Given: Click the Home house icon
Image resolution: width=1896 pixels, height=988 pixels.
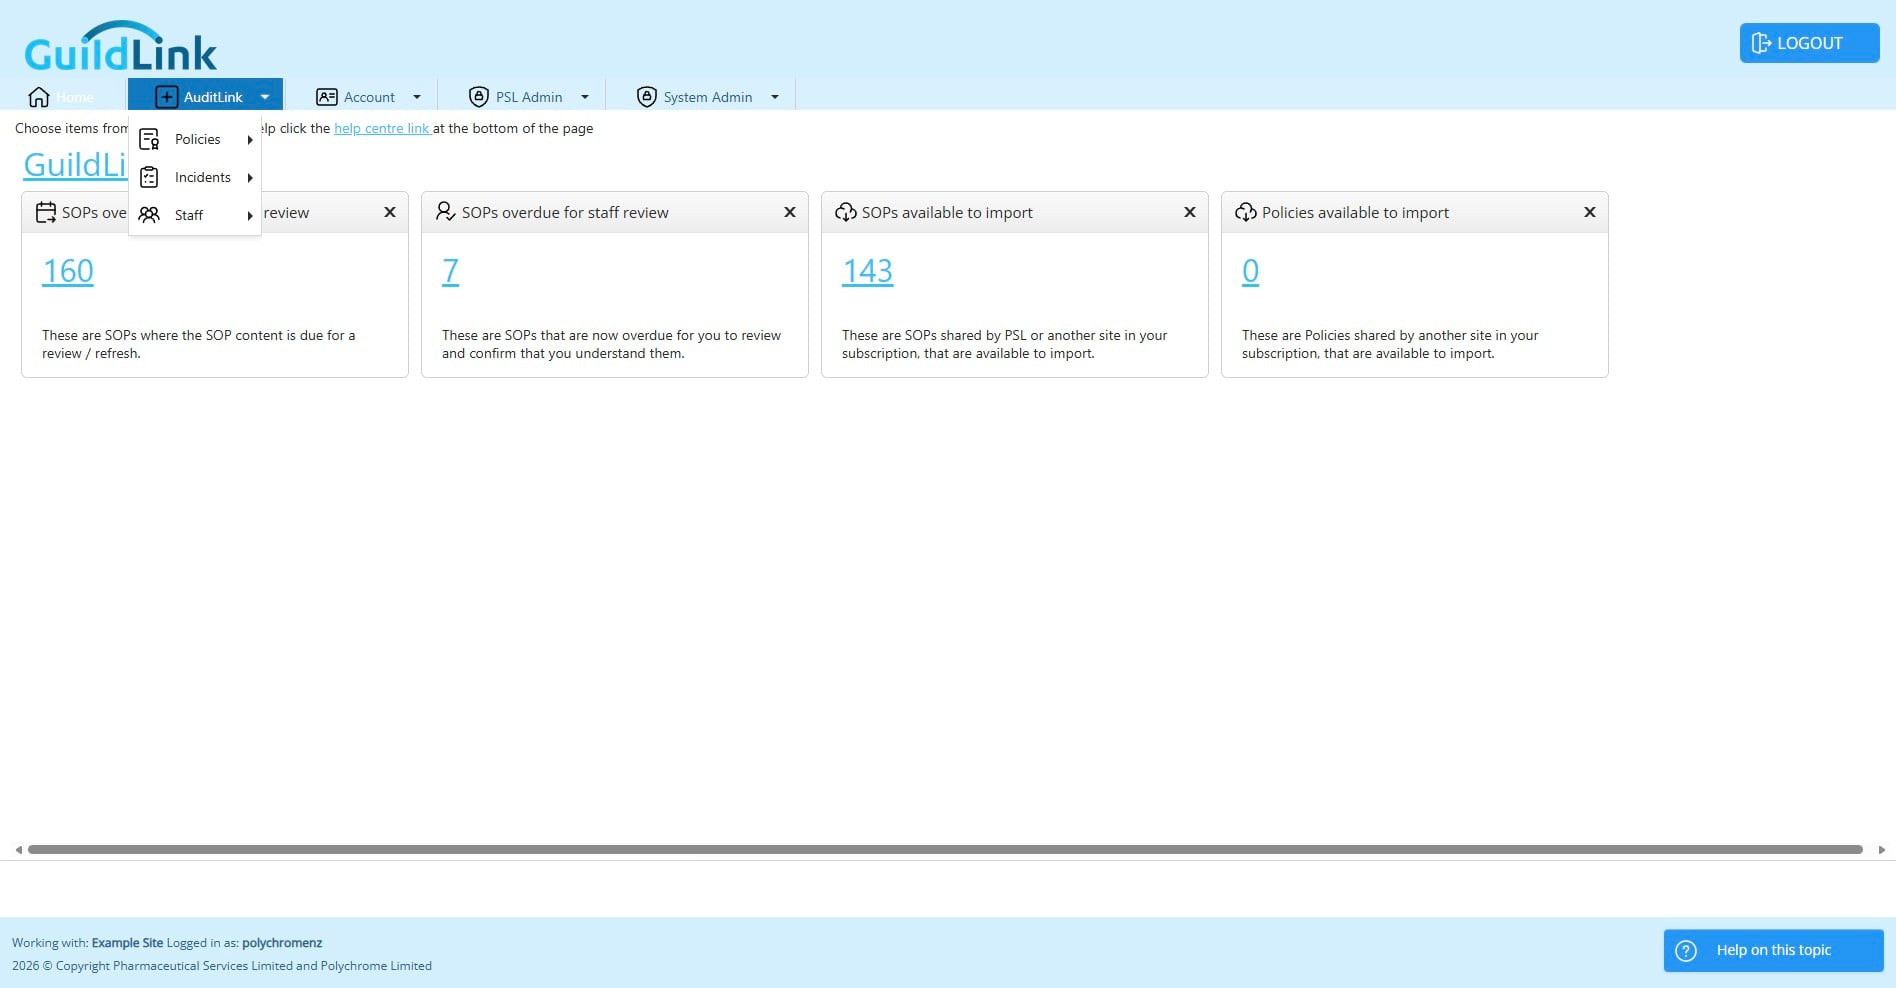Looking at the screenshot, I should click(39, 97).
